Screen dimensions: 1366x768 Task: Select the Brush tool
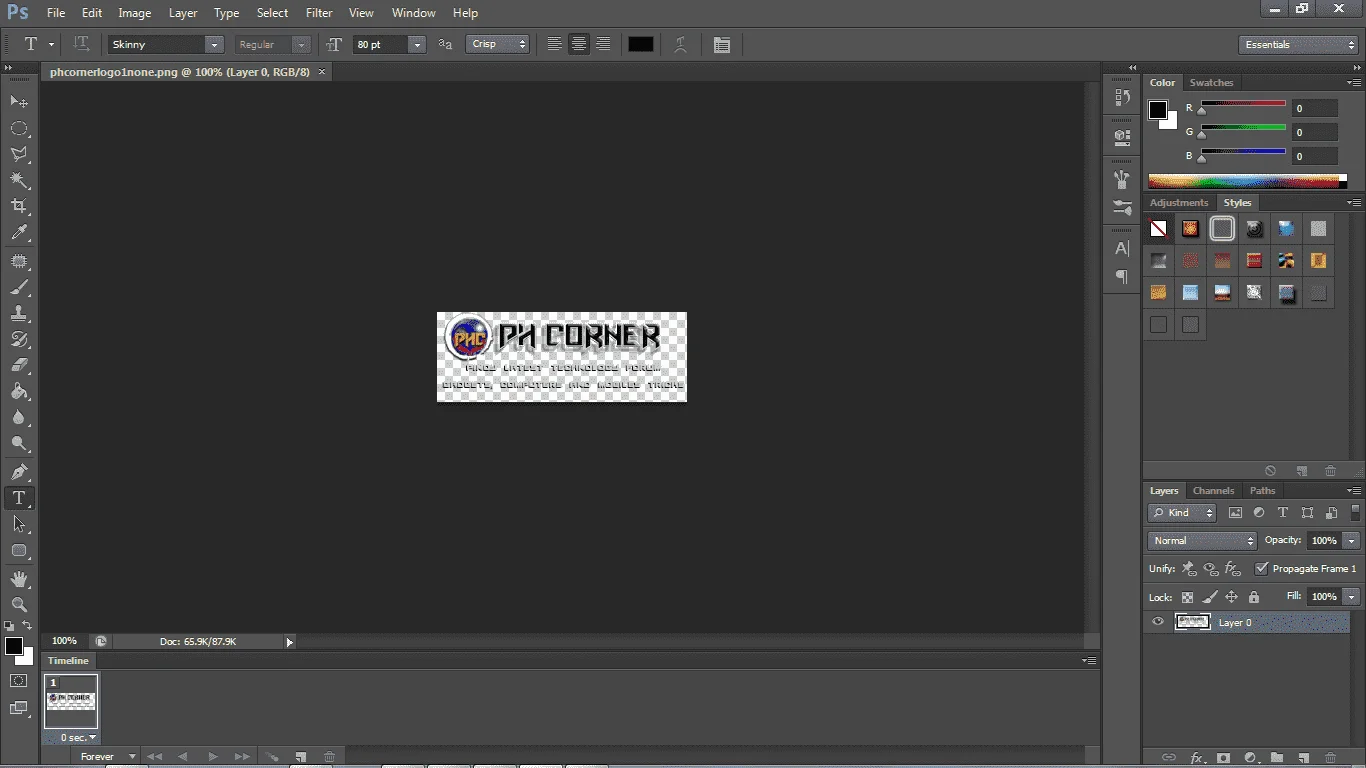click(x=19, y=287)
